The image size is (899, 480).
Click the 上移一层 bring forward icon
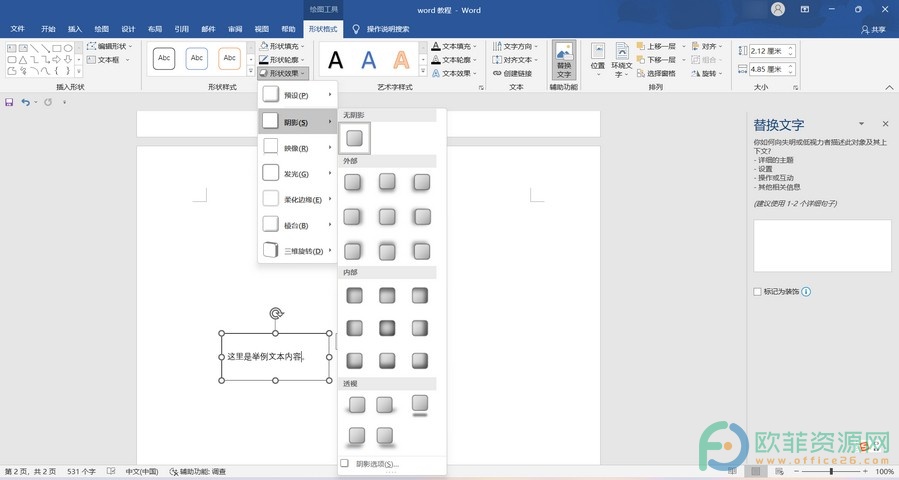click(x=640, y=46)
